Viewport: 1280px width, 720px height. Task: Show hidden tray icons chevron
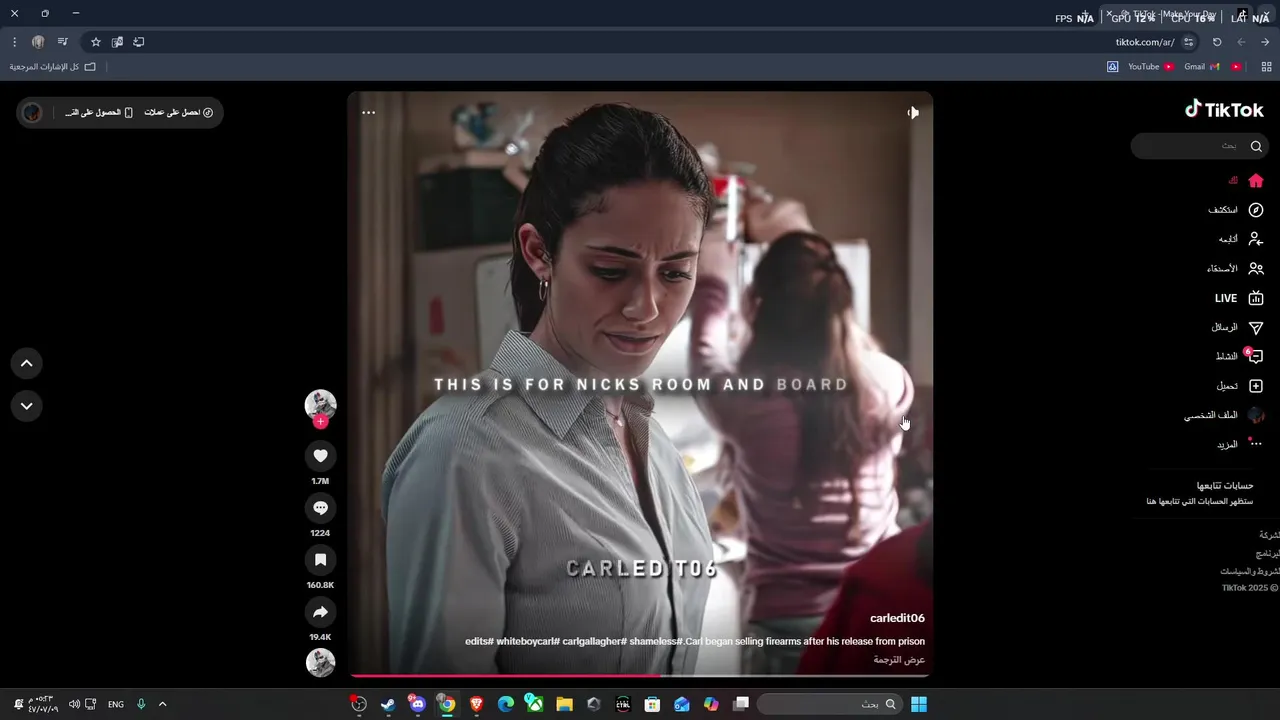click(x=162, y=704)
